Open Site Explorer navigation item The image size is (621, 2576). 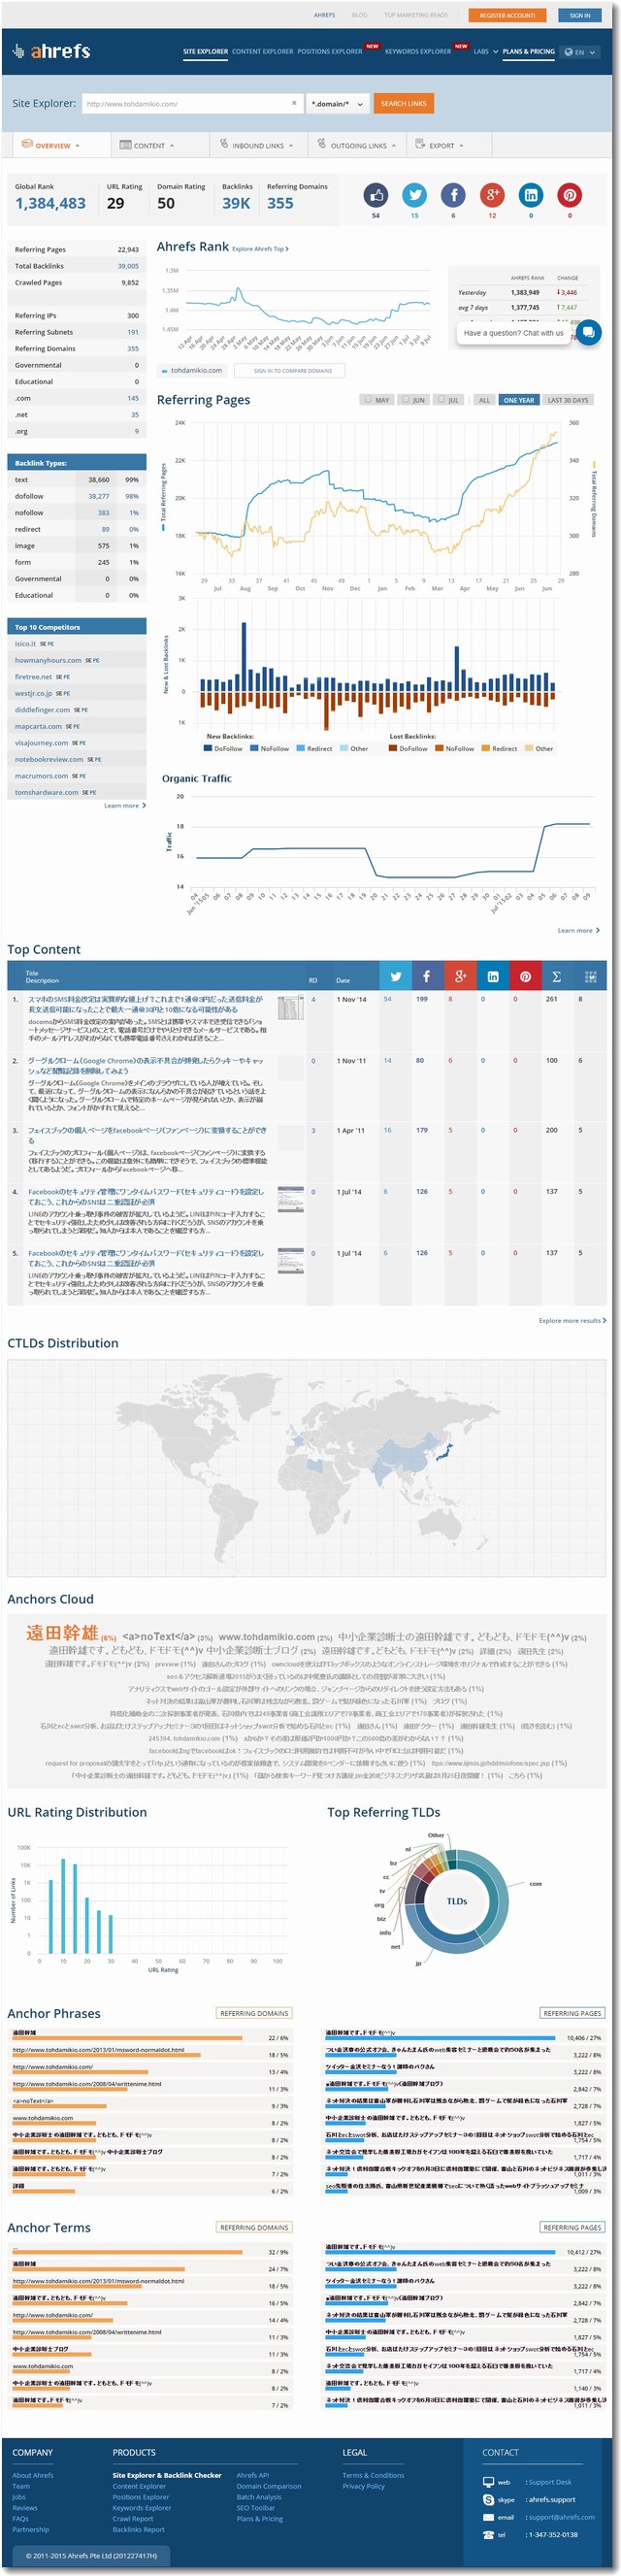[x=205, y=52]
